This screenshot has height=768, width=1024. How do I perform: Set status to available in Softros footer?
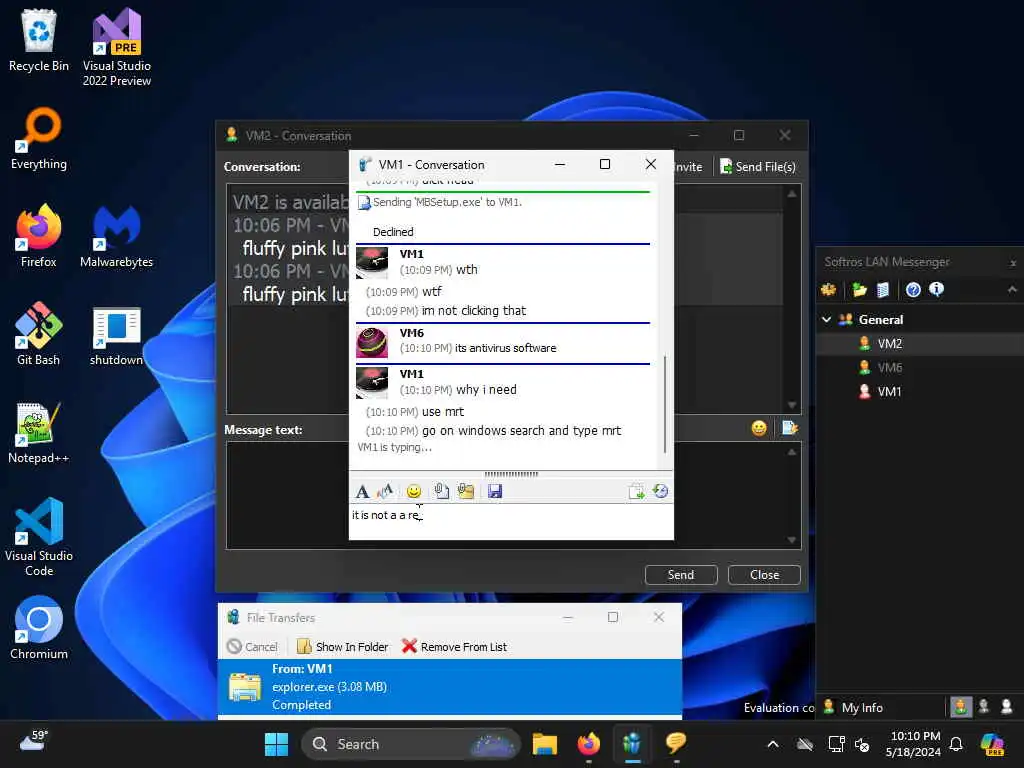[961, 707]
